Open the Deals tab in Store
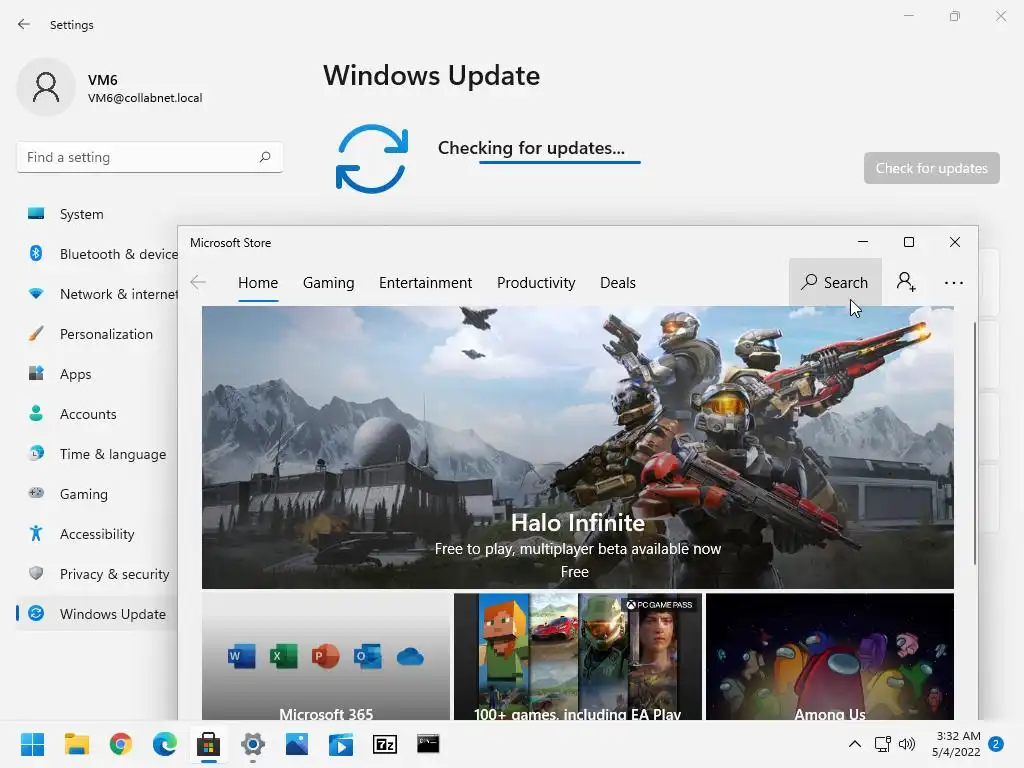Screen dimensions: 1024x768 618,283
